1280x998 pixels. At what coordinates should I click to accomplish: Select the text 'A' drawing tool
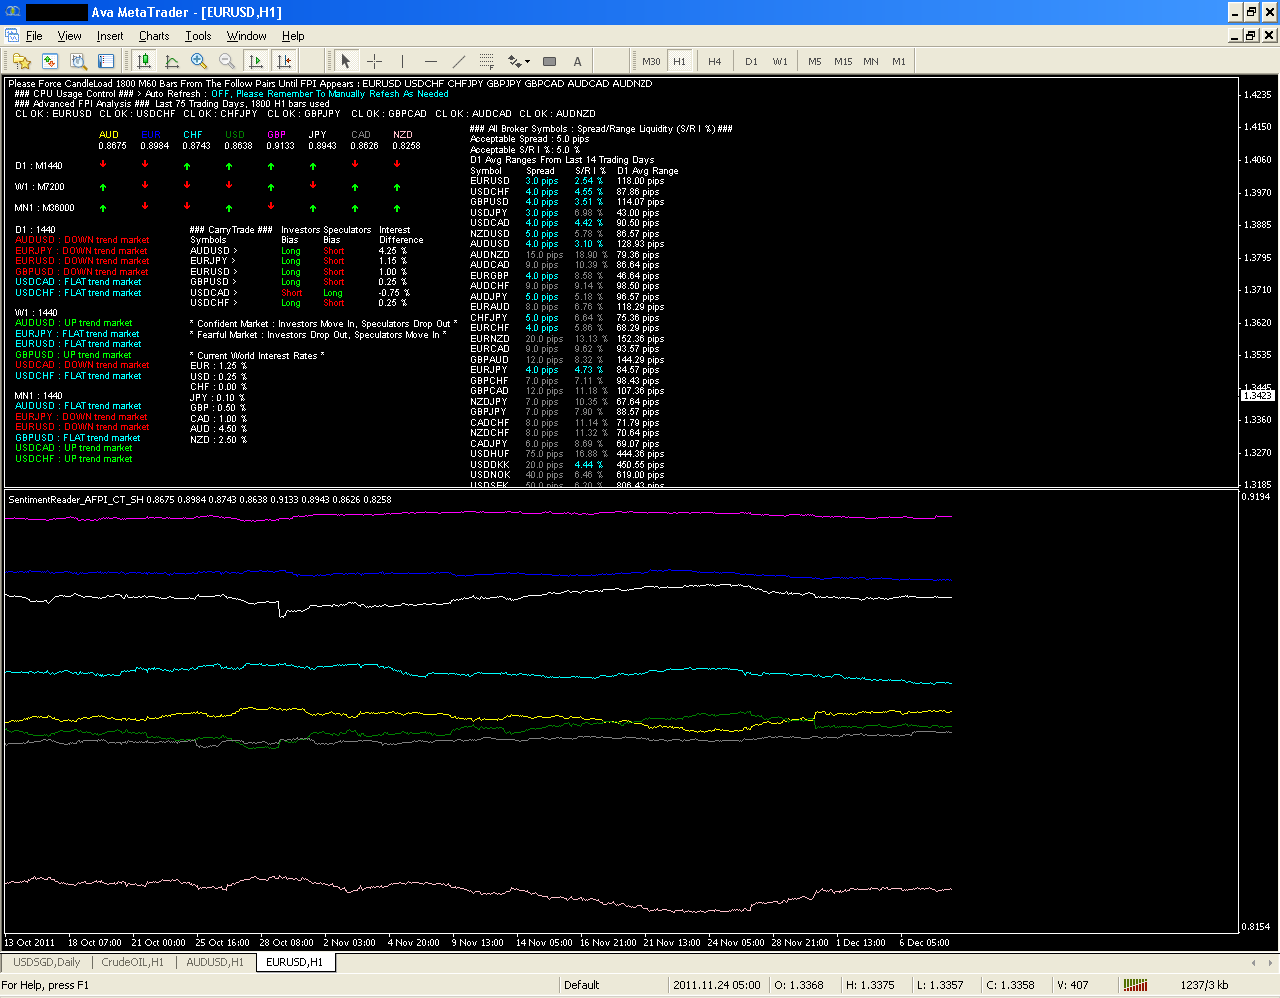577,61
